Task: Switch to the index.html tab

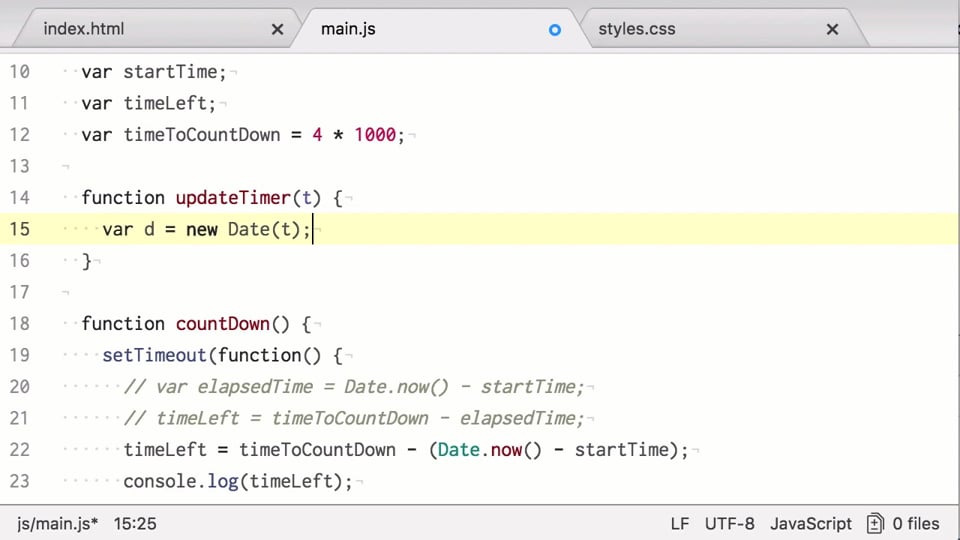Action: coord(84,29)
